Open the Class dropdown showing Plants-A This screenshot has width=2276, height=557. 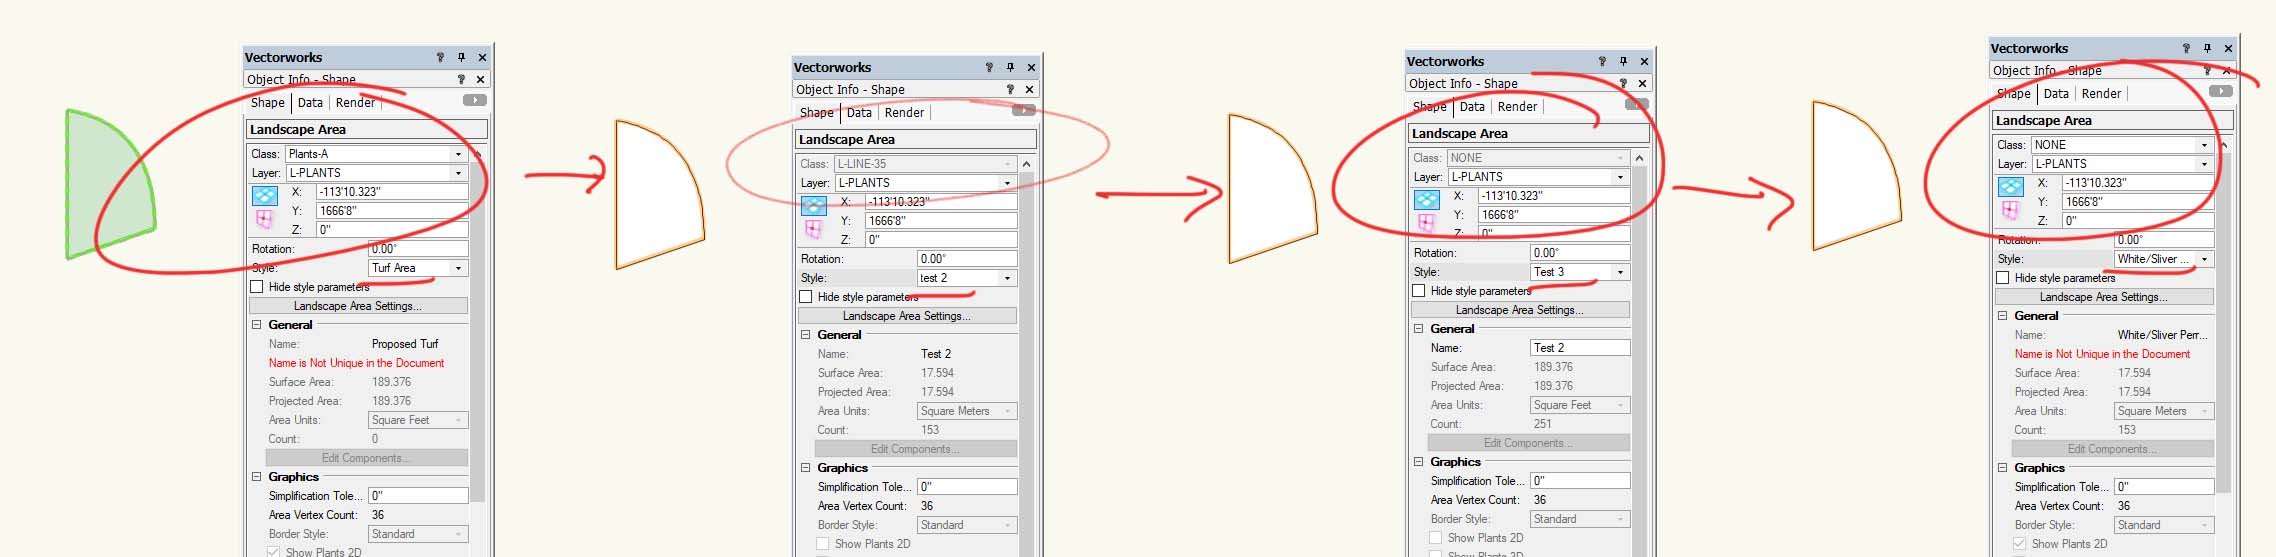(458, 154)
